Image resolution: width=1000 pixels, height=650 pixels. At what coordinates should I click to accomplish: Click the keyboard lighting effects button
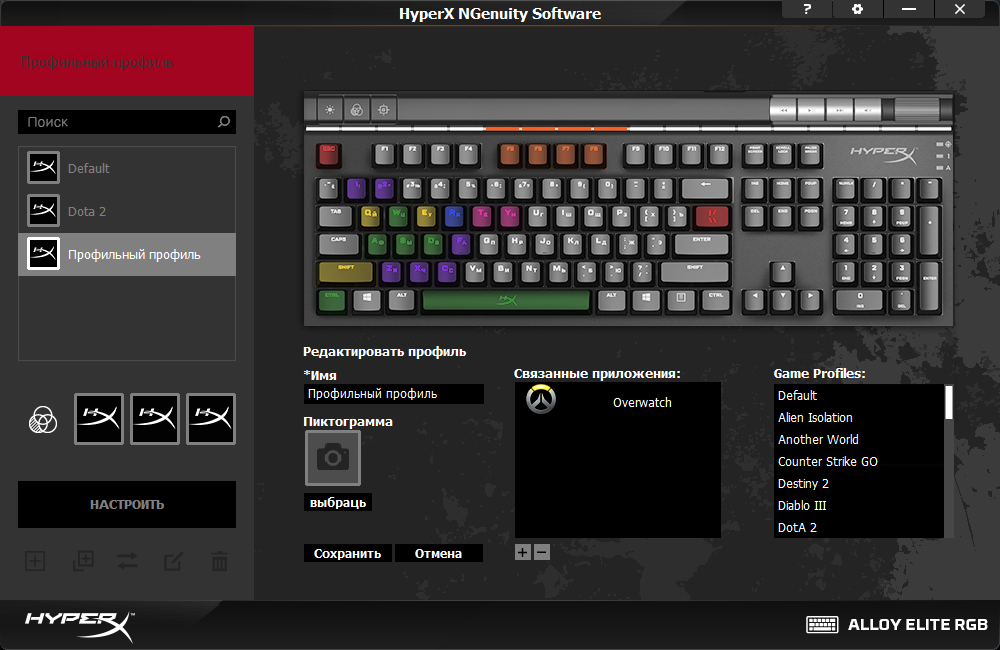pos(357,110)
